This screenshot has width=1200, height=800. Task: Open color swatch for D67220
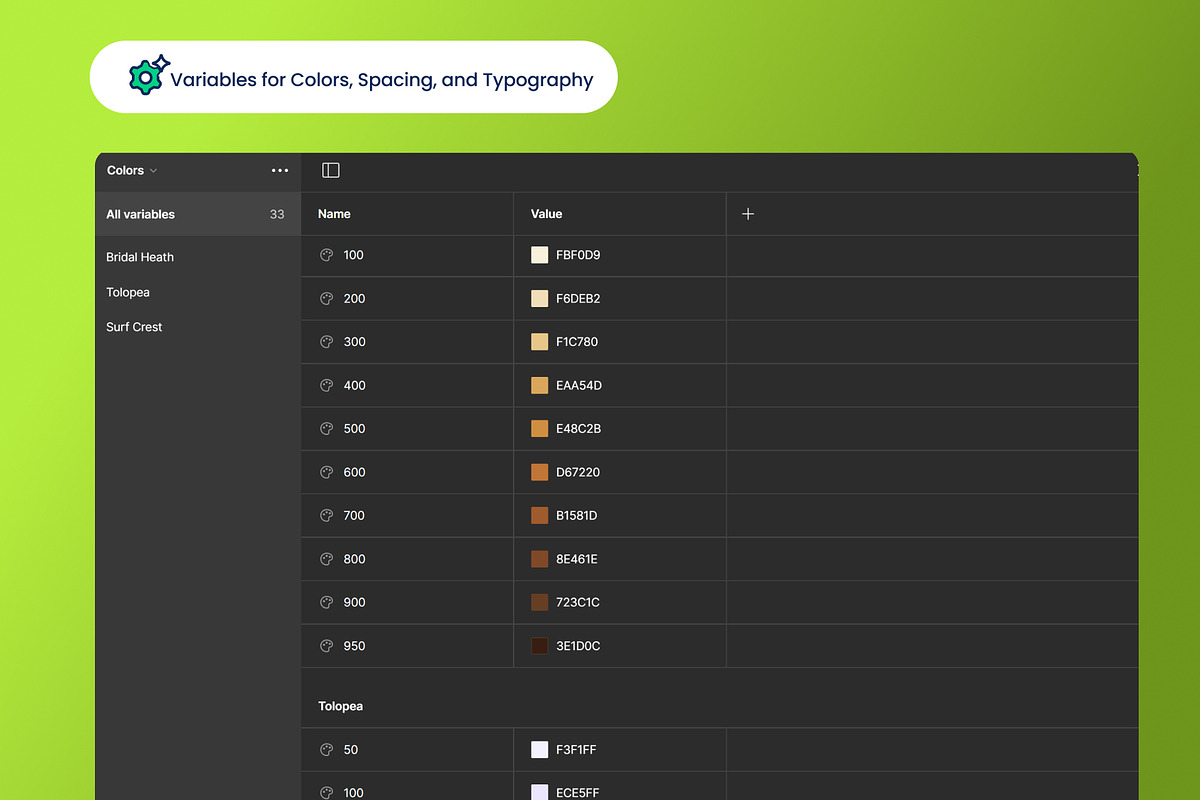(540, 472)
